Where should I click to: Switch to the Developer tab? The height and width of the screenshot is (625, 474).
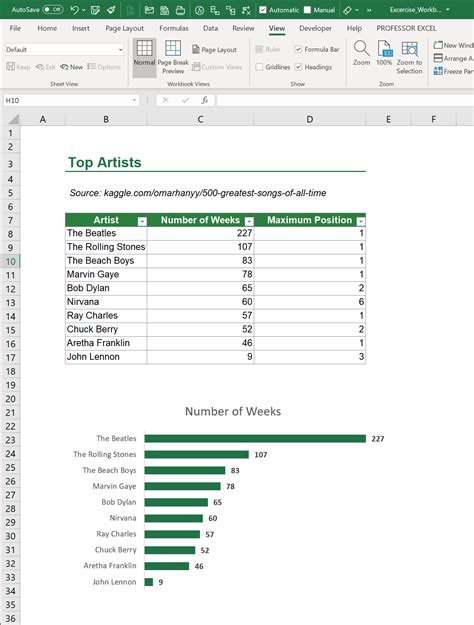(315, 28)
